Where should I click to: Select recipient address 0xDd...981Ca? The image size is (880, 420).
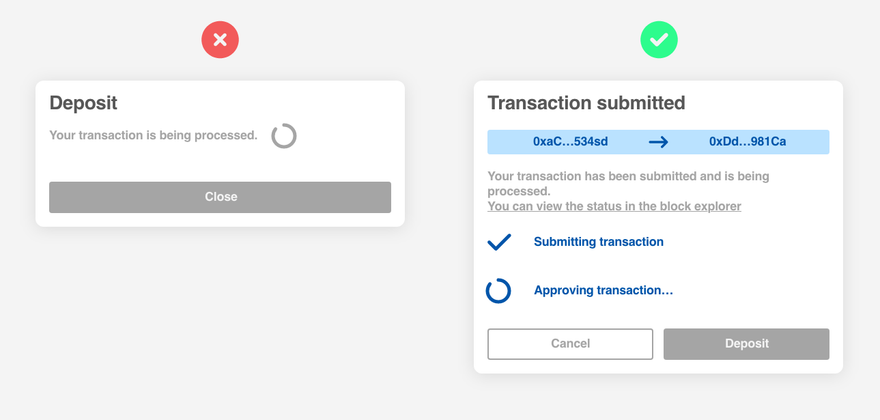click(748, 141)
